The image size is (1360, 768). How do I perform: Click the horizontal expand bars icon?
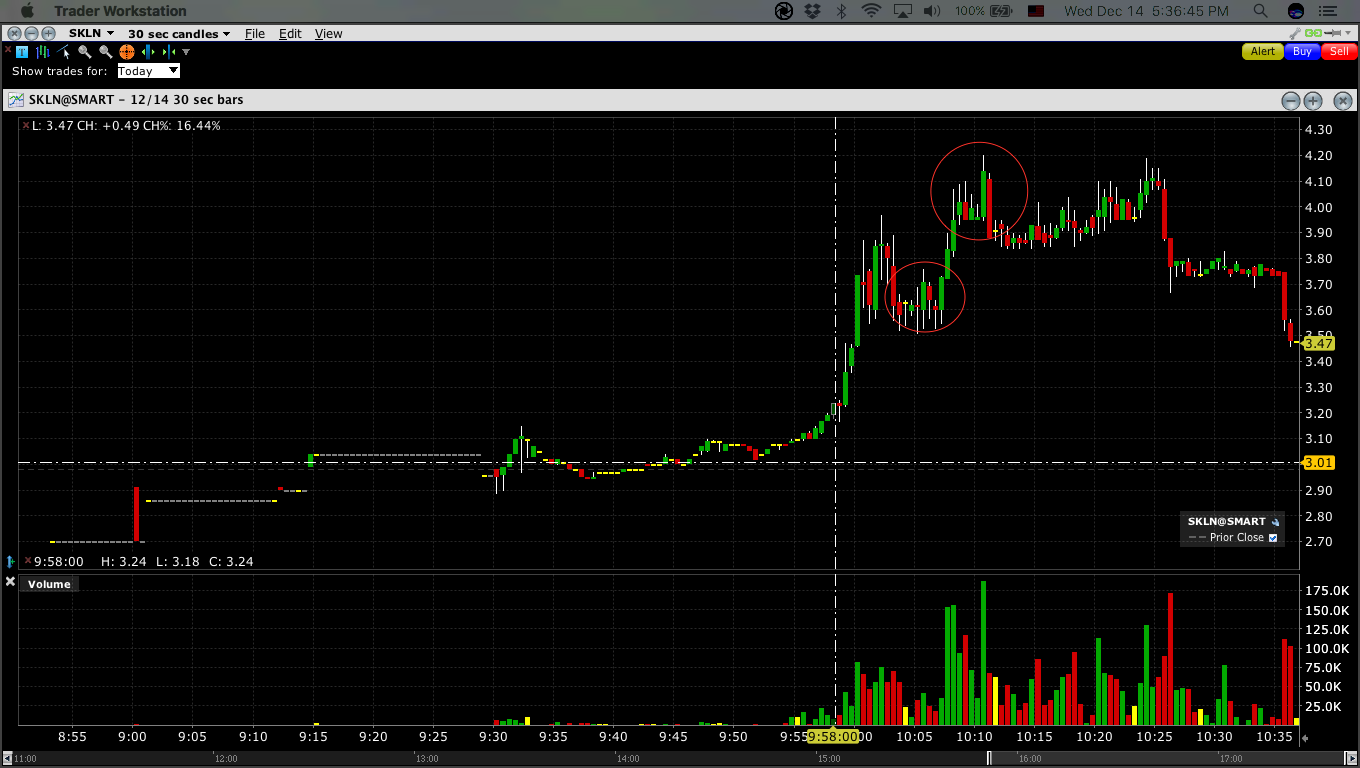148,51
